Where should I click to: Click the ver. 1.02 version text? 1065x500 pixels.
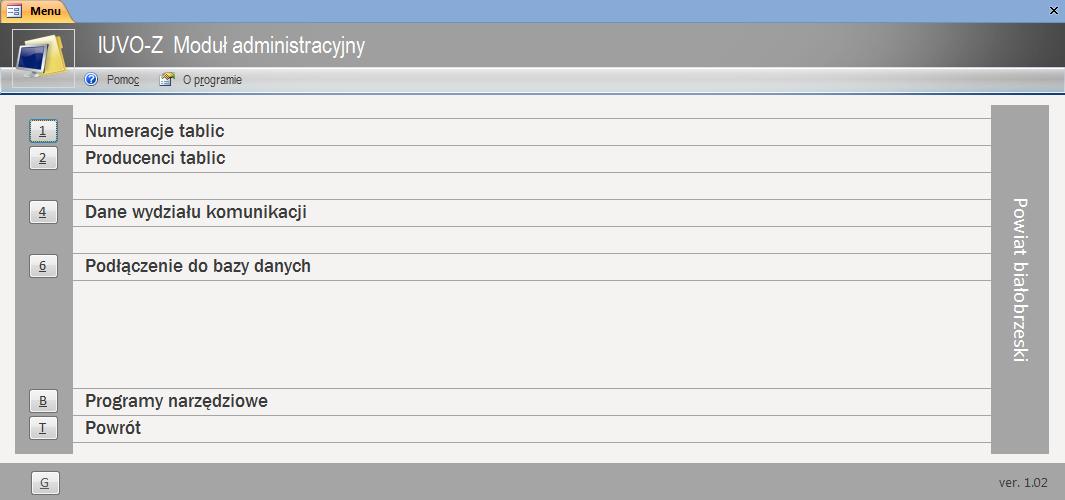(x=1023, y=482)
